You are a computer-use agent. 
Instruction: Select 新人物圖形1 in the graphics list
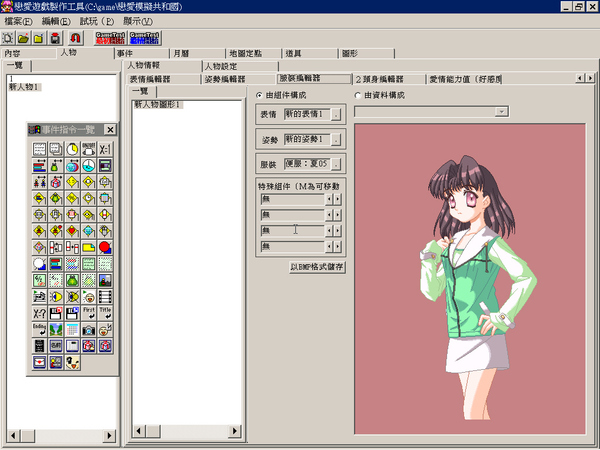coord(157,104)
